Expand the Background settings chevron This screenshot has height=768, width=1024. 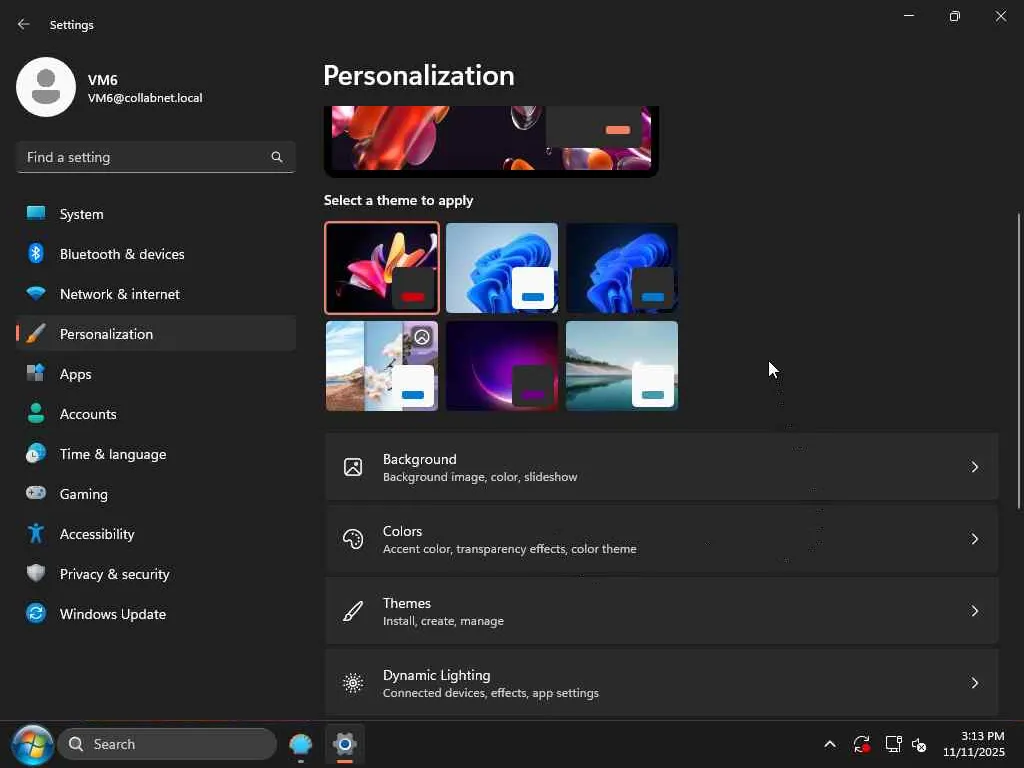tap(974, 467)
